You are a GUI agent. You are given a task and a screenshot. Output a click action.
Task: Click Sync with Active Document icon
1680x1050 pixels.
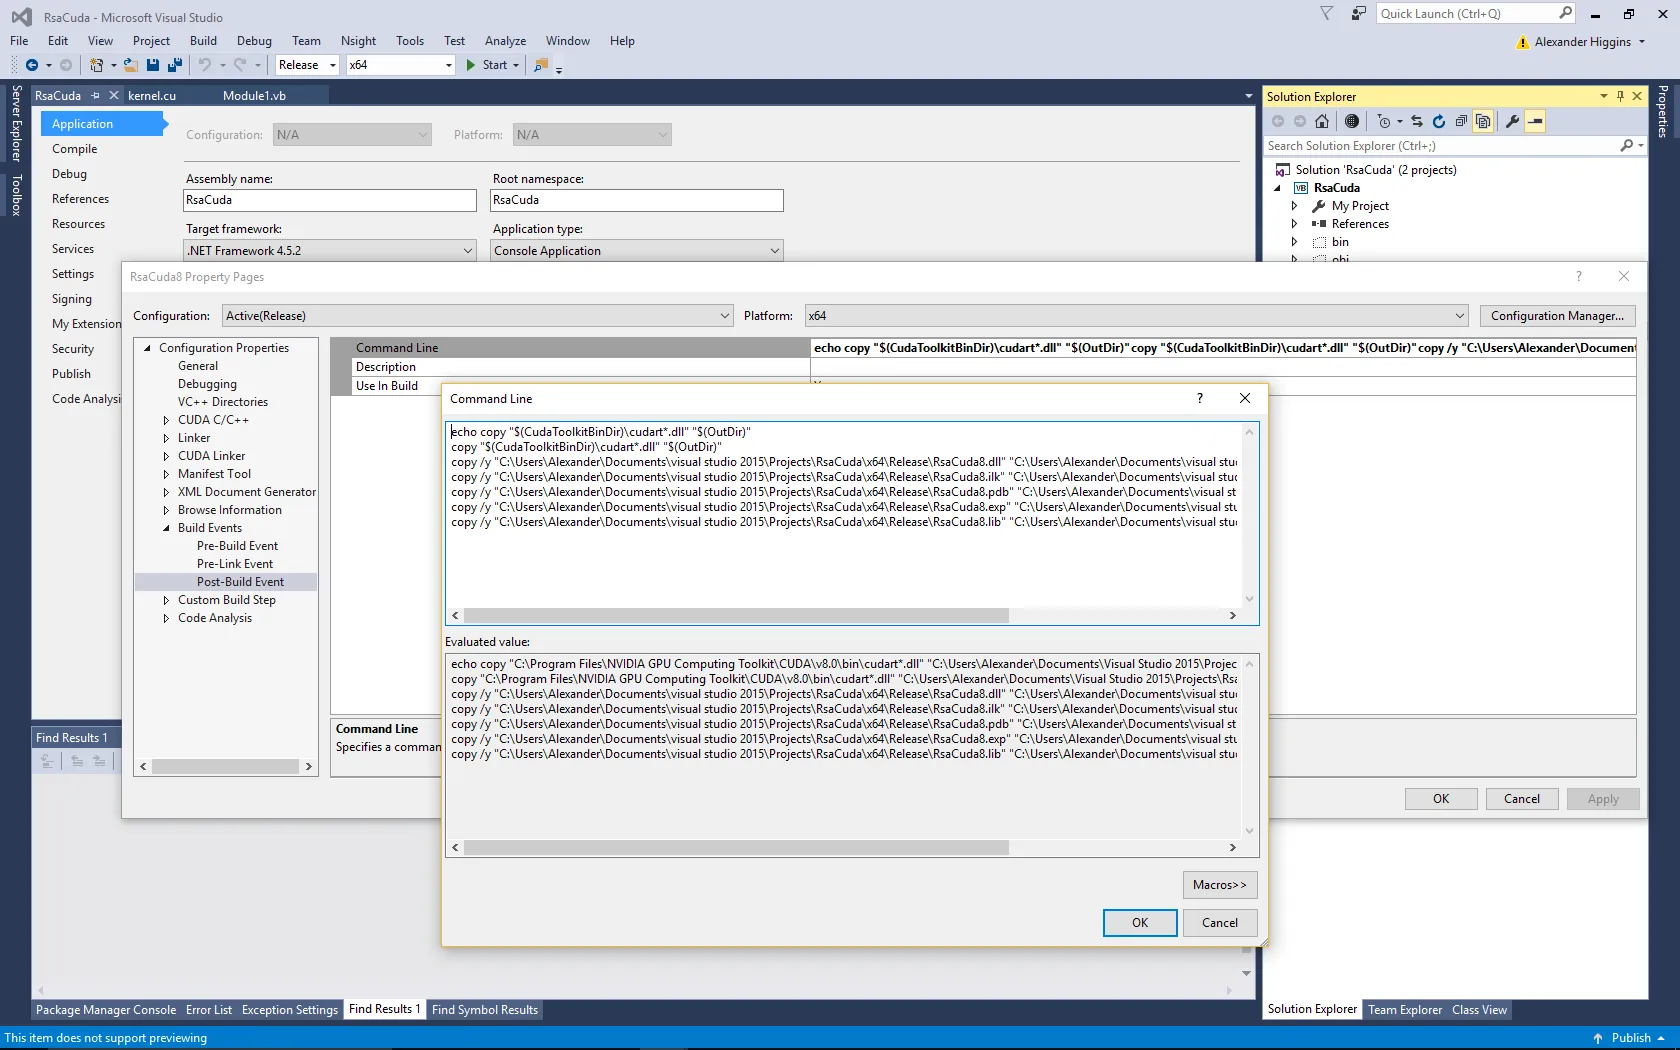pos(1417,121)
